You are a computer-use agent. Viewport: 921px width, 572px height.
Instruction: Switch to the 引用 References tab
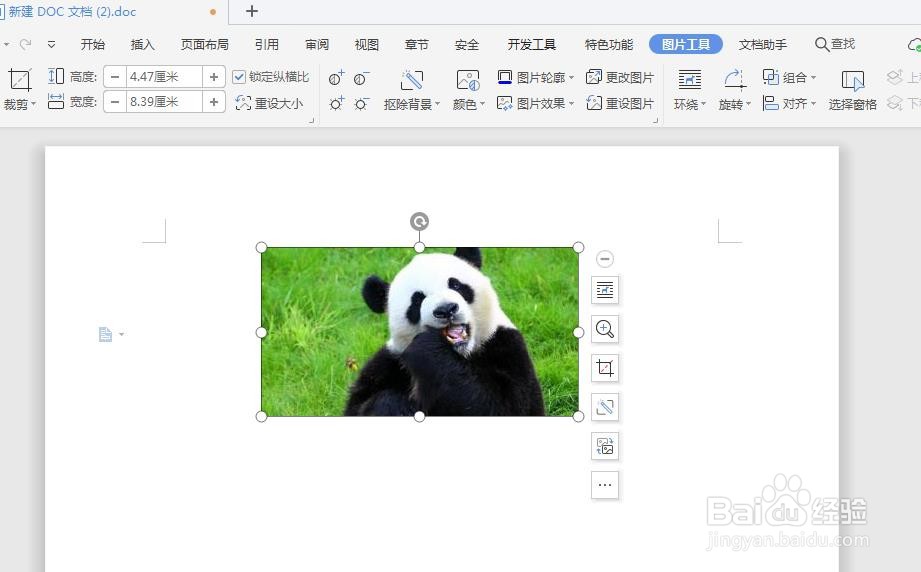tap(267, 44)
